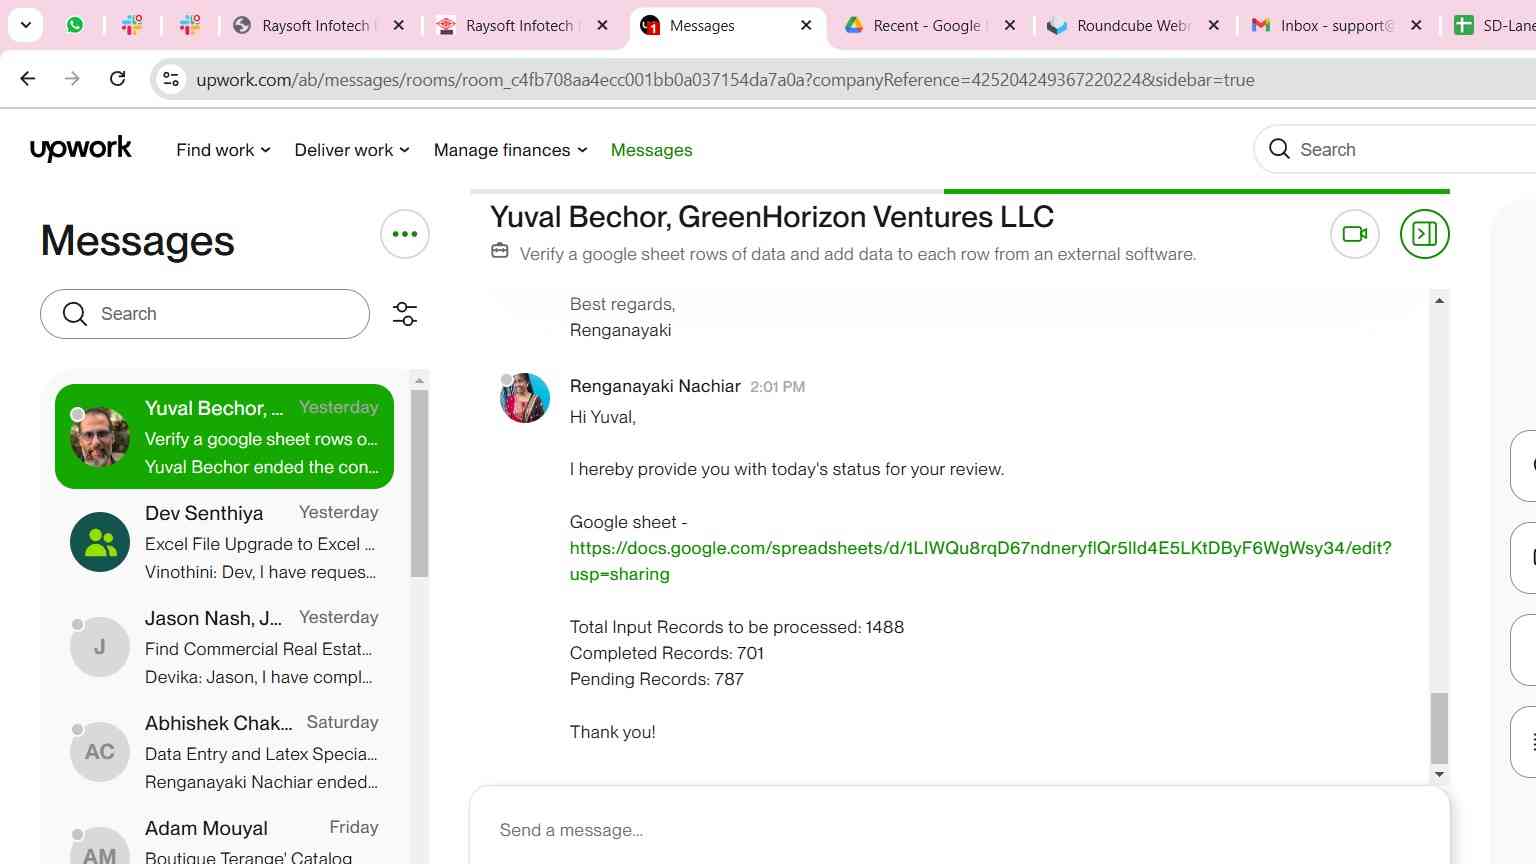Close the Recent - Google Drive tab

click(x=1010, y=25)
